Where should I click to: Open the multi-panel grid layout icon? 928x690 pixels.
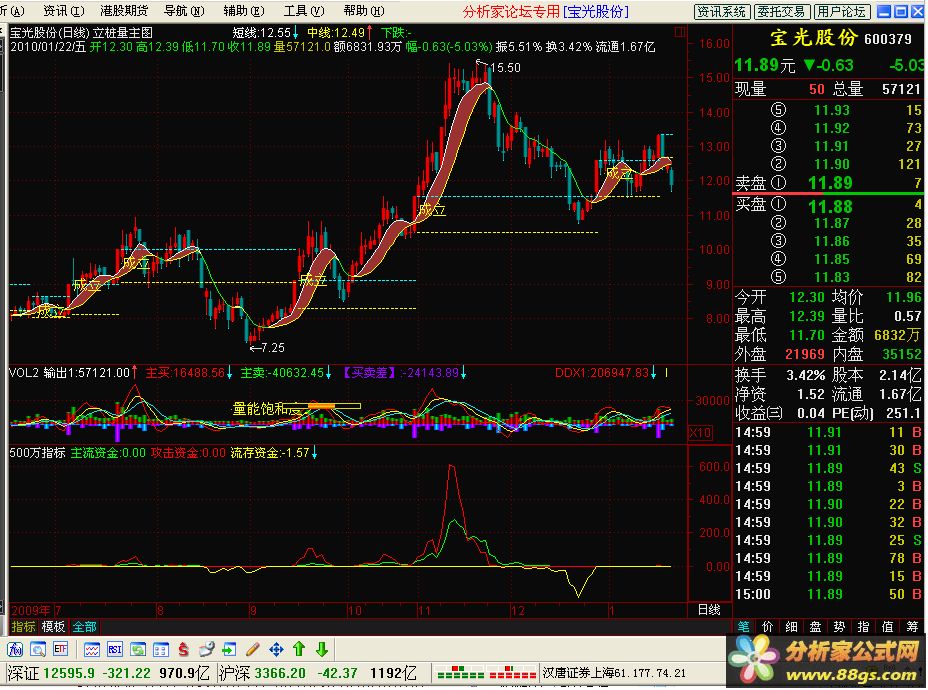coord(161,651)
